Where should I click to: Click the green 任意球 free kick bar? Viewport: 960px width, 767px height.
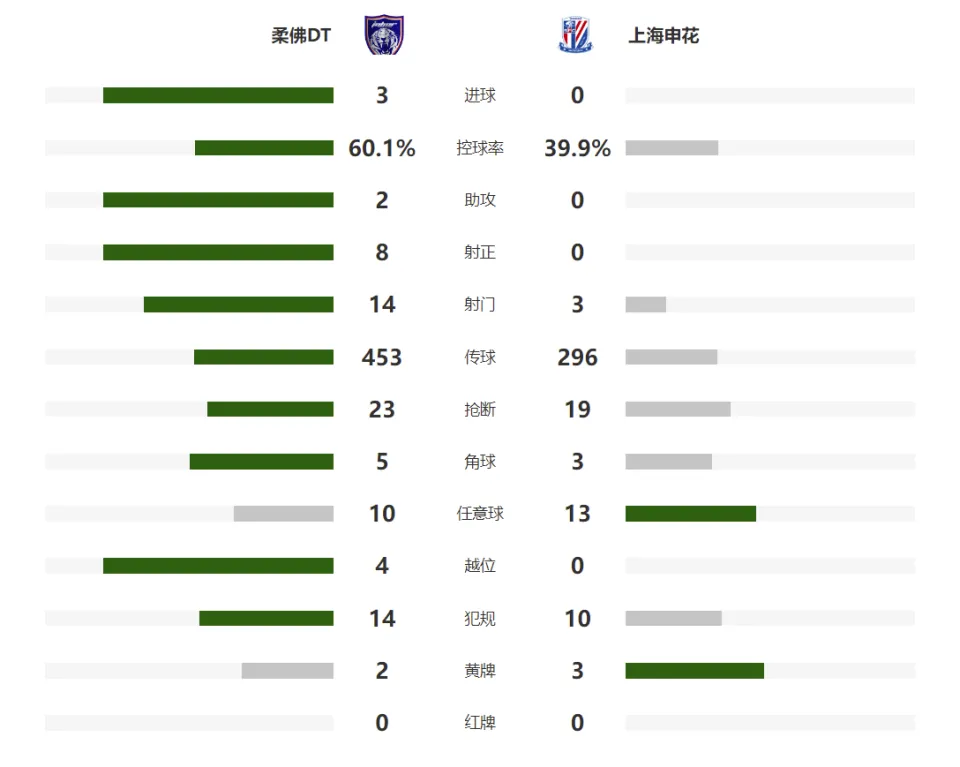point(691,514)
